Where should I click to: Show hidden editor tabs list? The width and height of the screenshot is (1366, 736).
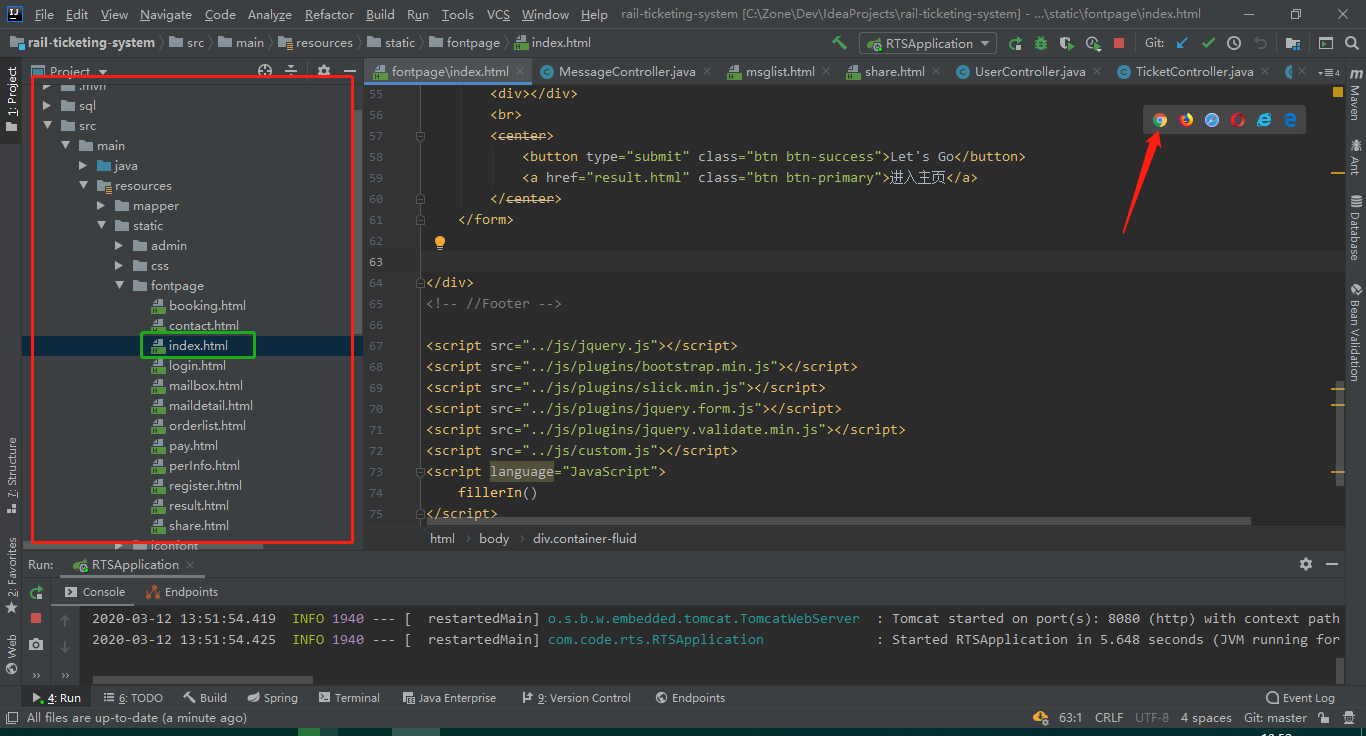(1330, 72)
